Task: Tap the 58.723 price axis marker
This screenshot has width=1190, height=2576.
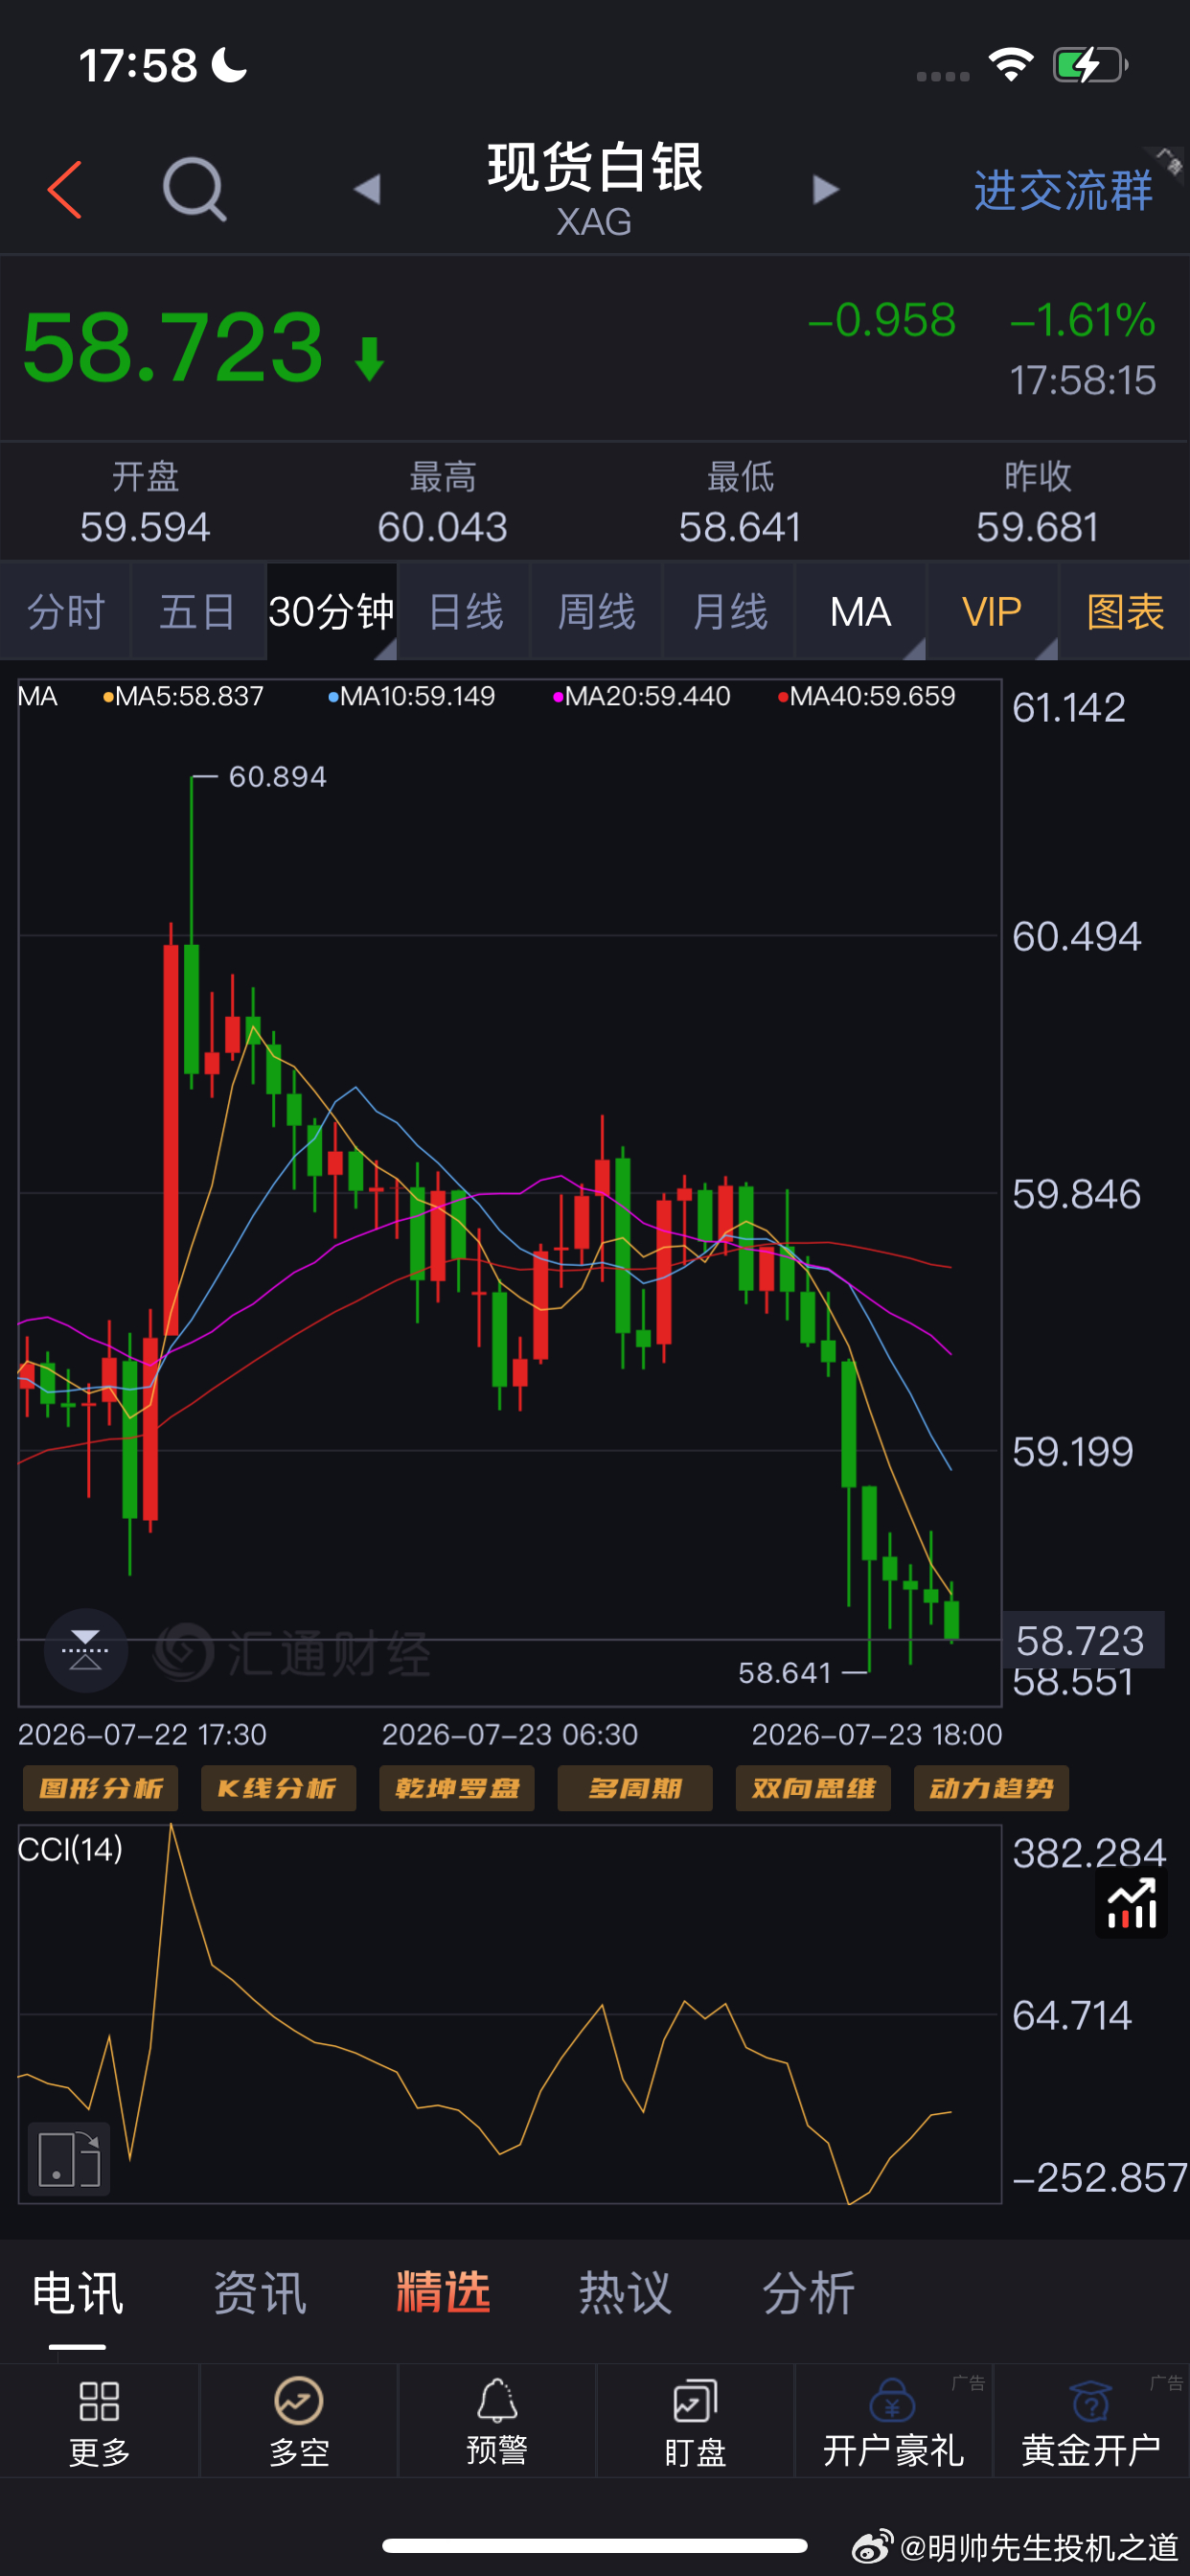Action: tap(1083, 1640)
